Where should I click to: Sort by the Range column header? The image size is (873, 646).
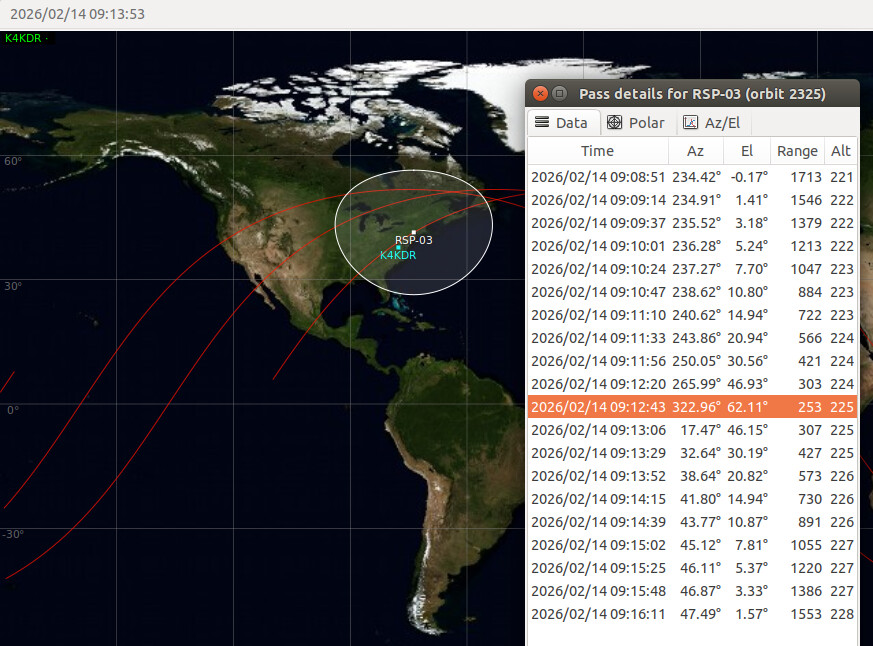pos(797,151)
